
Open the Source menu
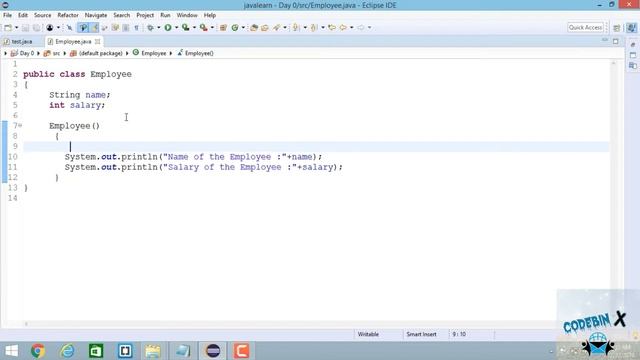(x=42, y=15)
